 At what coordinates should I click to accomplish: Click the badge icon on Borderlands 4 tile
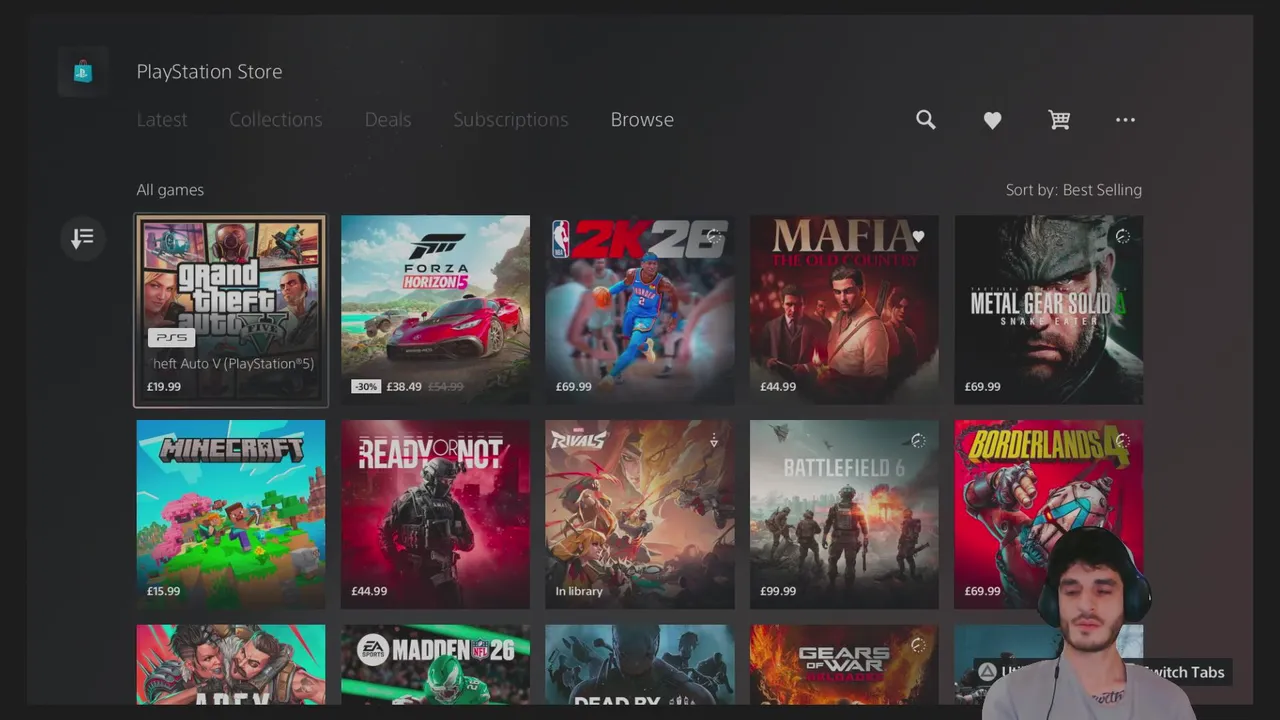pos(1123,441)
